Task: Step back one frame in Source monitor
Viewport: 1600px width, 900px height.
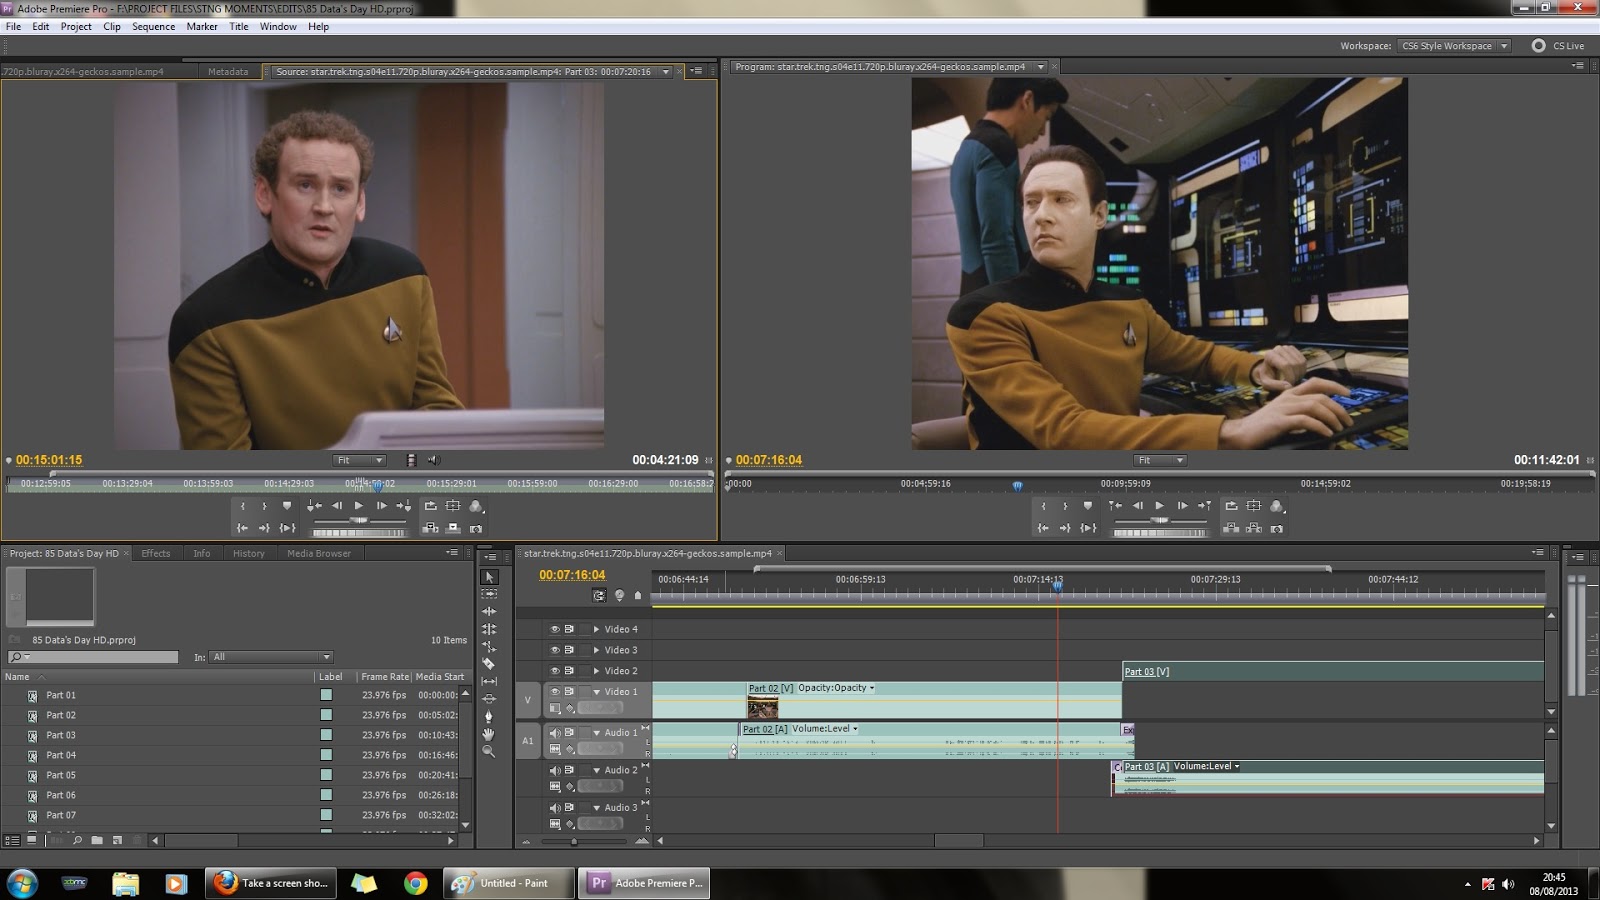Action: coord(337,506)
